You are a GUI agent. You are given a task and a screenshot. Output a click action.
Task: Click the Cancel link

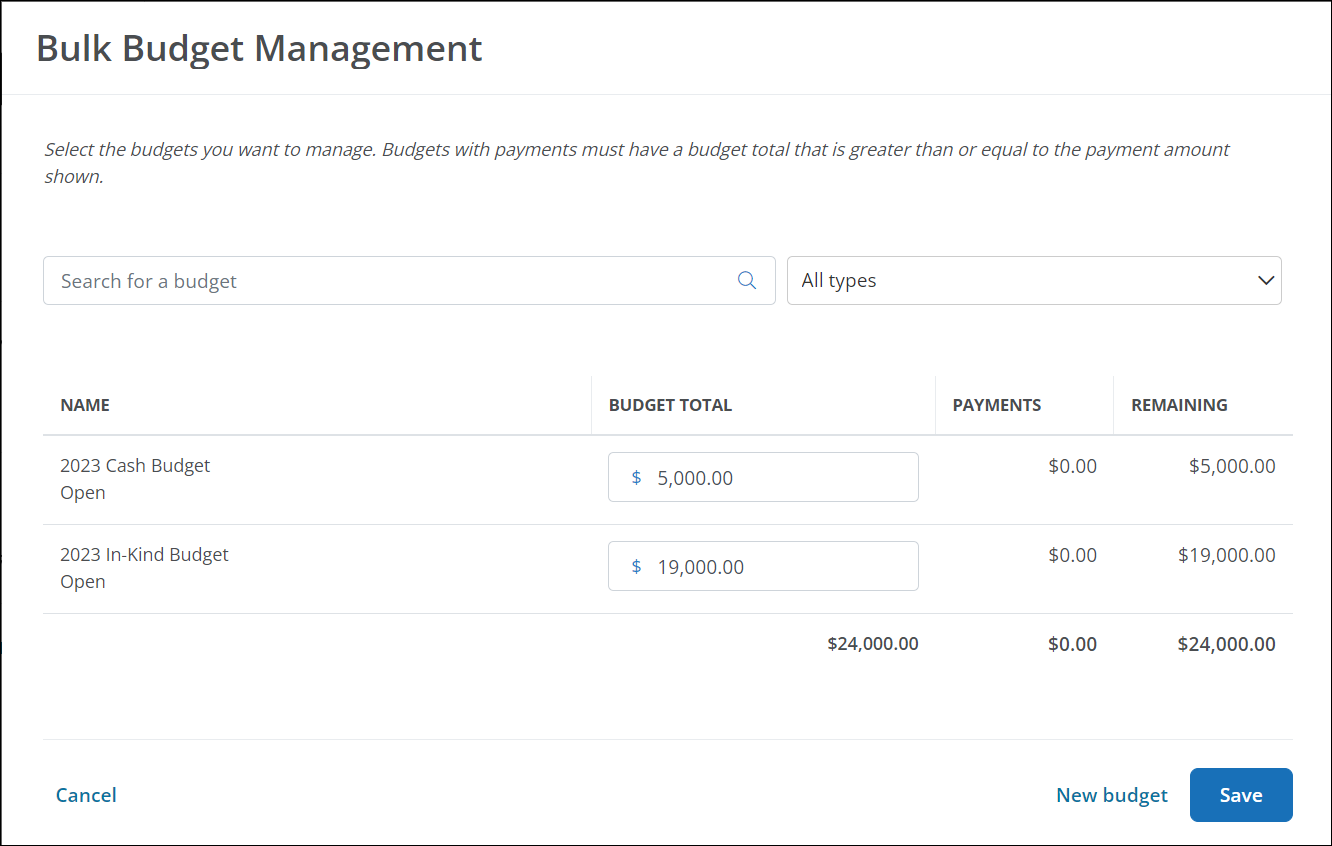point(86,795)
